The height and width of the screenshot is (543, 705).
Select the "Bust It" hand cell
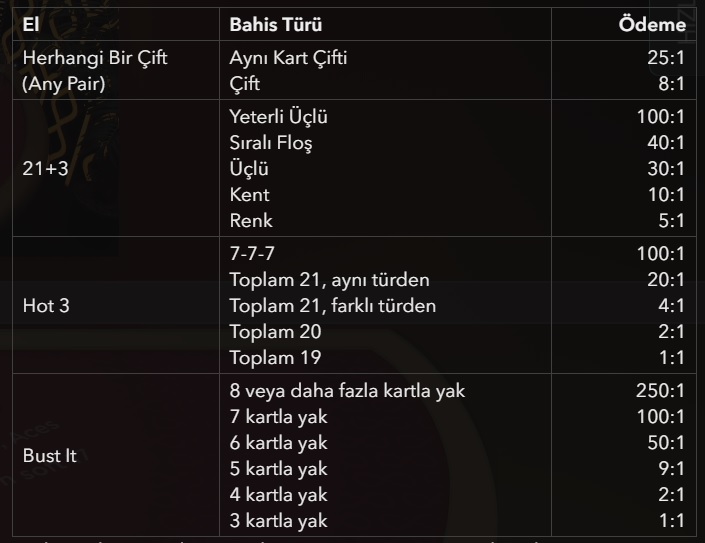(x=50, y=455)
